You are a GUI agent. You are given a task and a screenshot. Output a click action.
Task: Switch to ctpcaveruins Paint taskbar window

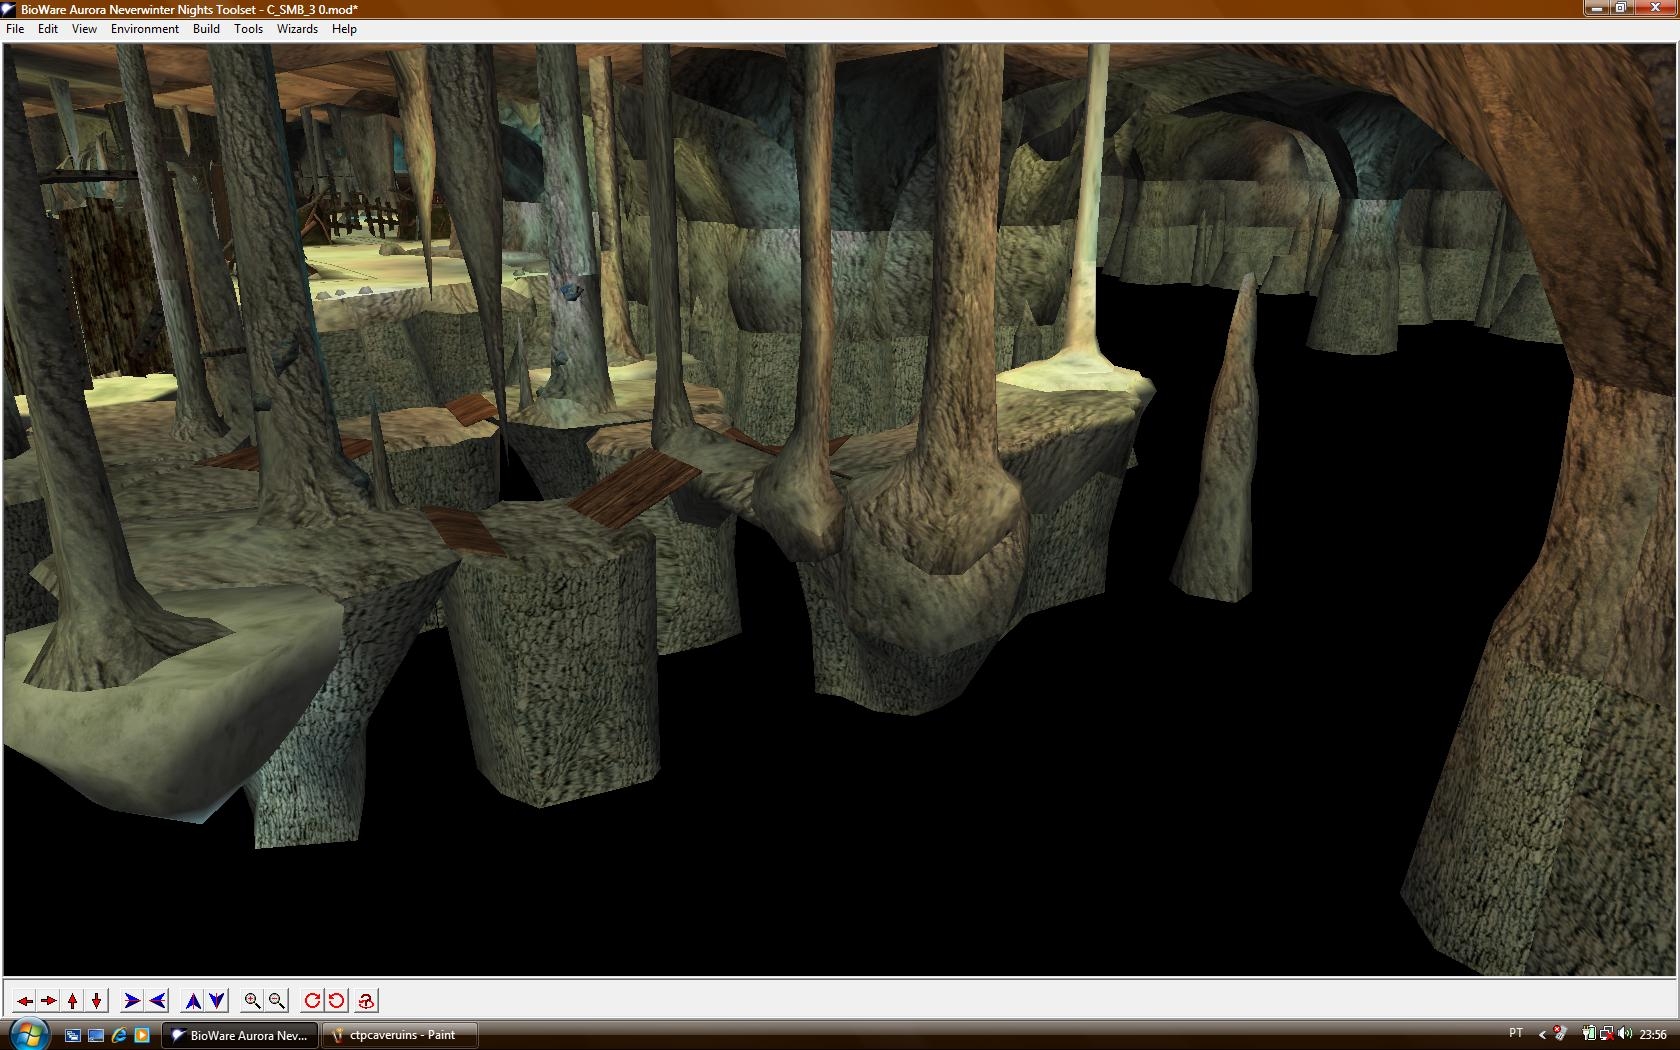pos(400,1035)
